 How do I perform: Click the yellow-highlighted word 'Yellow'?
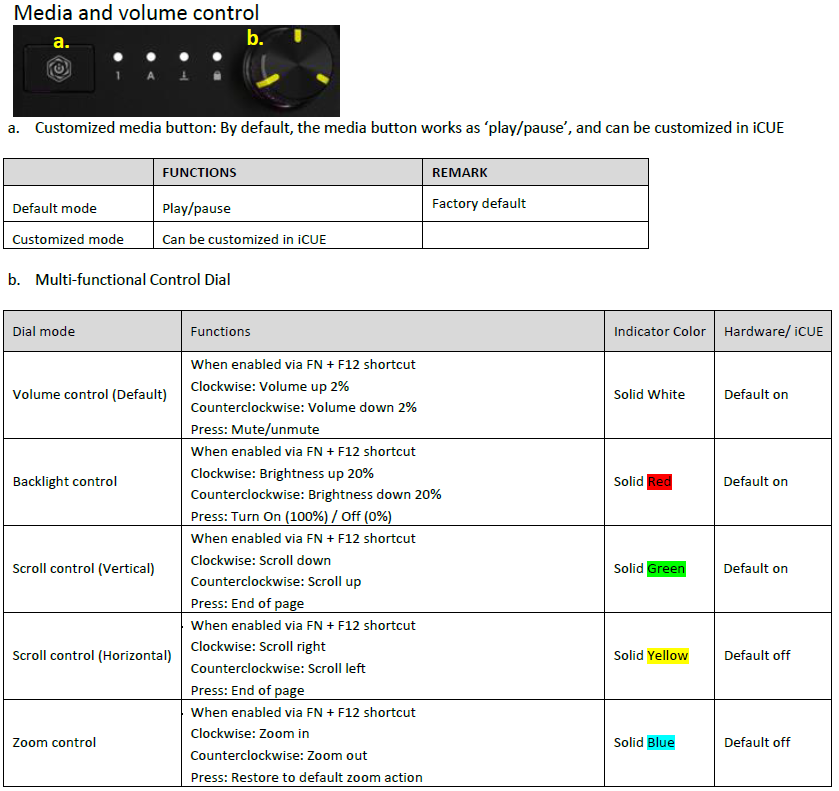click(x=668, y=656)
